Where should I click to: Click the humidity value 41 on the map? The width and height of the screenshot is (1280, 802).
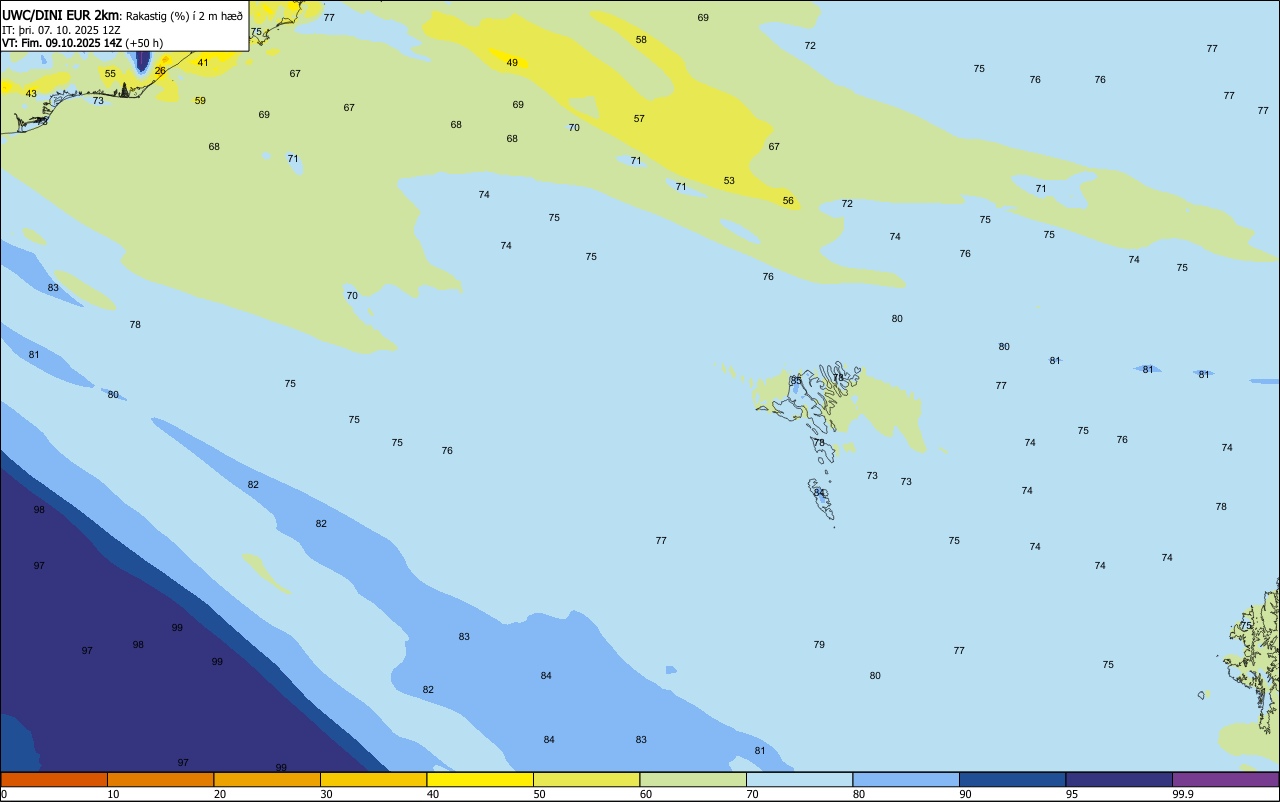(x=203, y=63)
